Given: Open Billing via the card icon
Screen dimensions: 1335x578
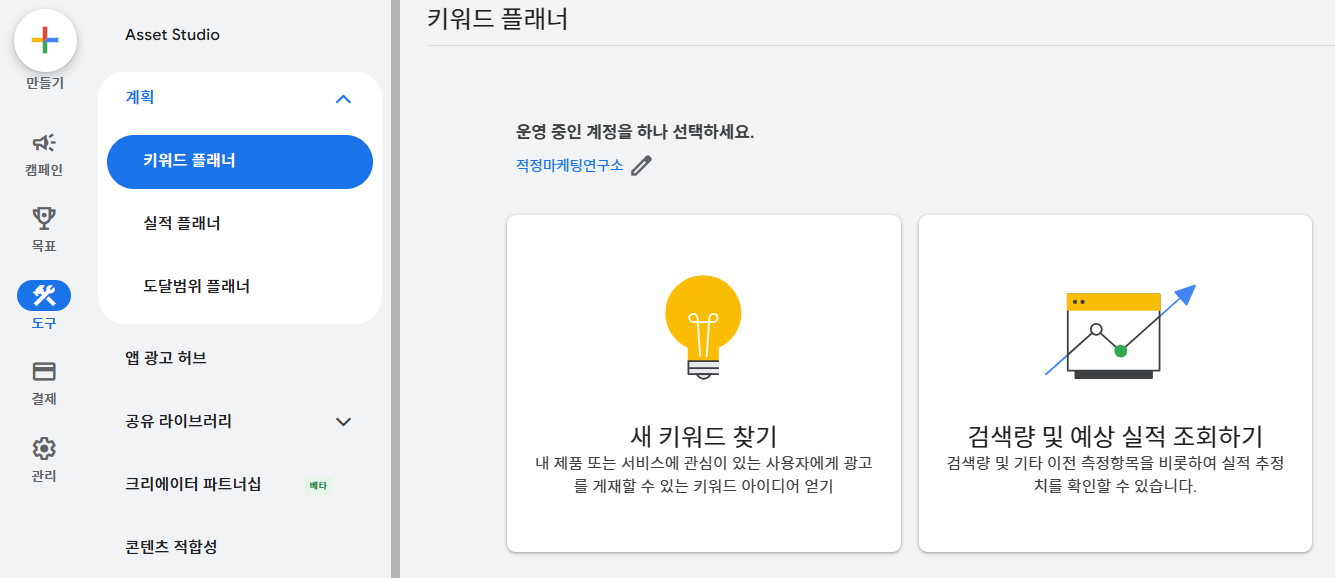Looking at the screenshot, I should (44, 372).
